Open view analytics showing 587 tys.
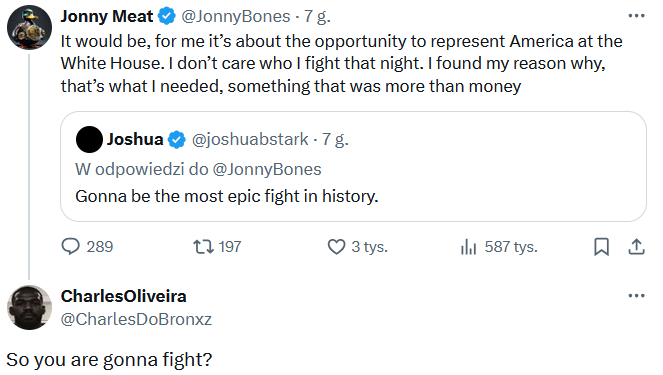Screen dimensions: 663x375 coord(468,247)
